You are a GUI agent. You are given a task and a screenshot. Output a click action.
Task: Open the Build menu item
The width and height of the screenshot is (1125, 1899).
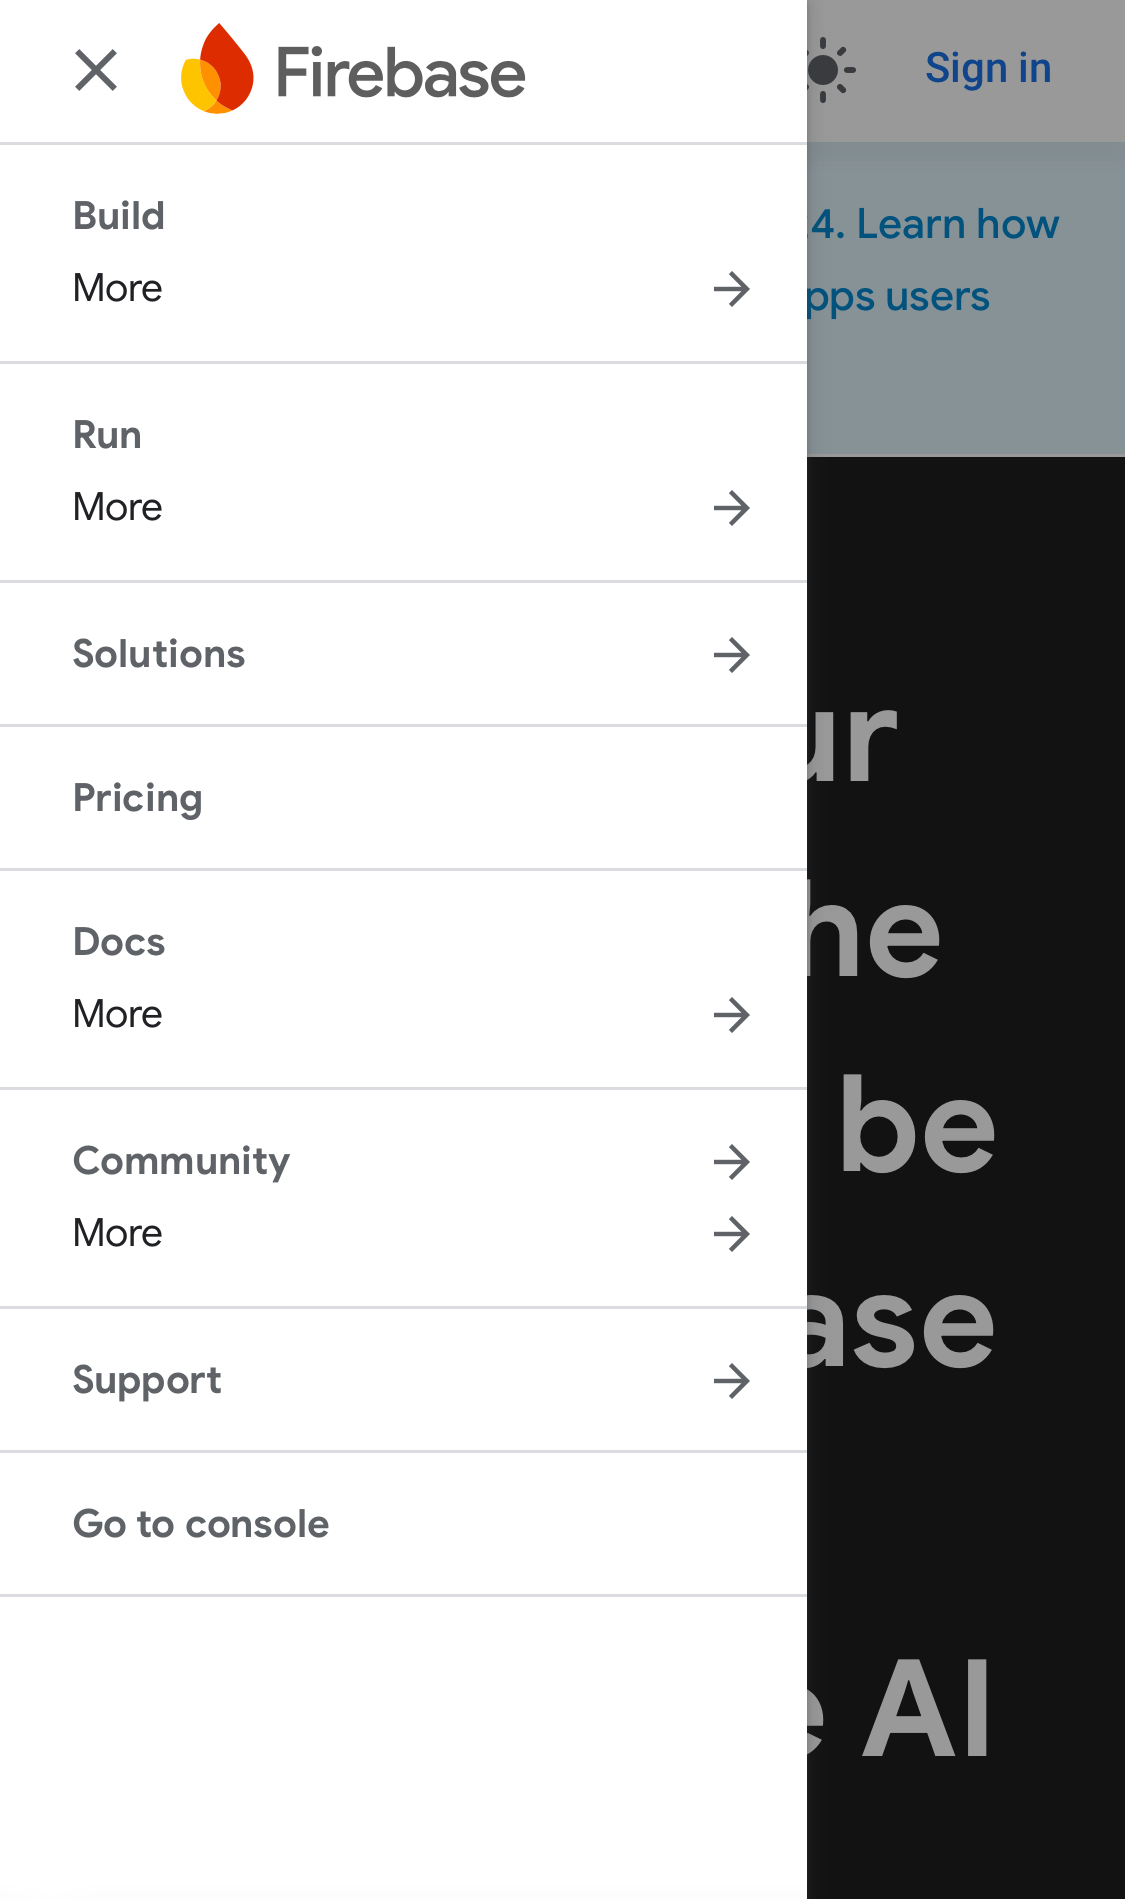(x=118, y=214)
